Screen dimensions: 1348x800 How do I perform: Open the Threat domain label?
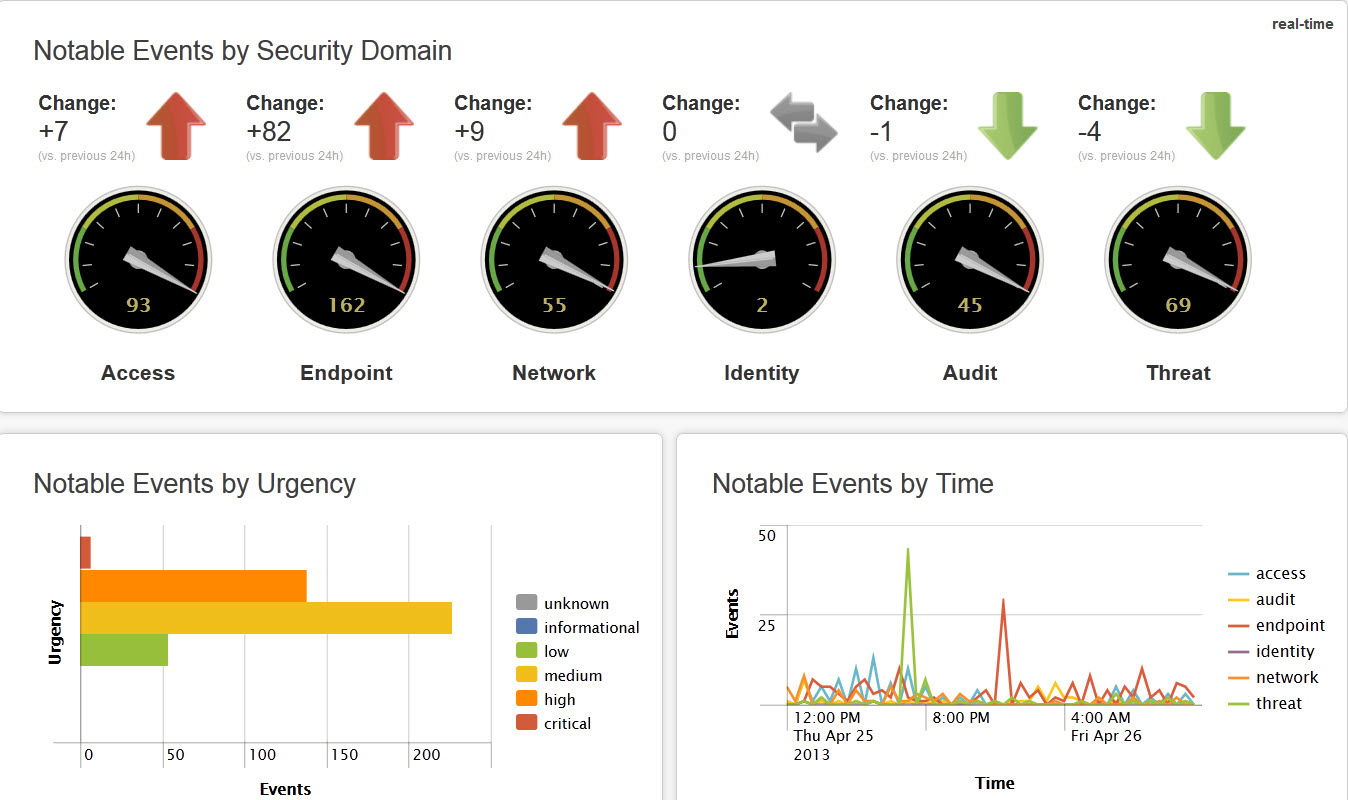pos(1178,373)
